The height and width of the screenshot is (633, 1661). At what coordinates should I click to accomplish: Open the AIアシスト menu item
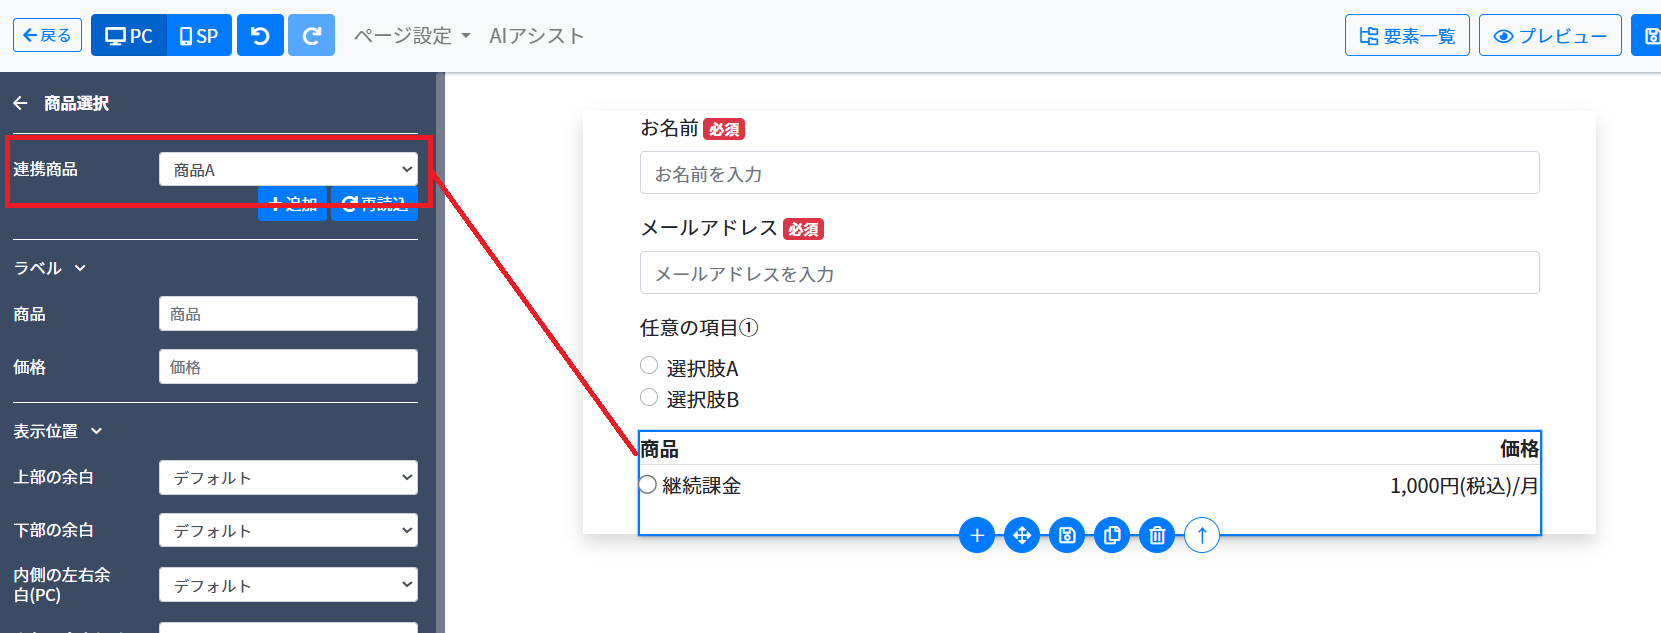(536, 36)
